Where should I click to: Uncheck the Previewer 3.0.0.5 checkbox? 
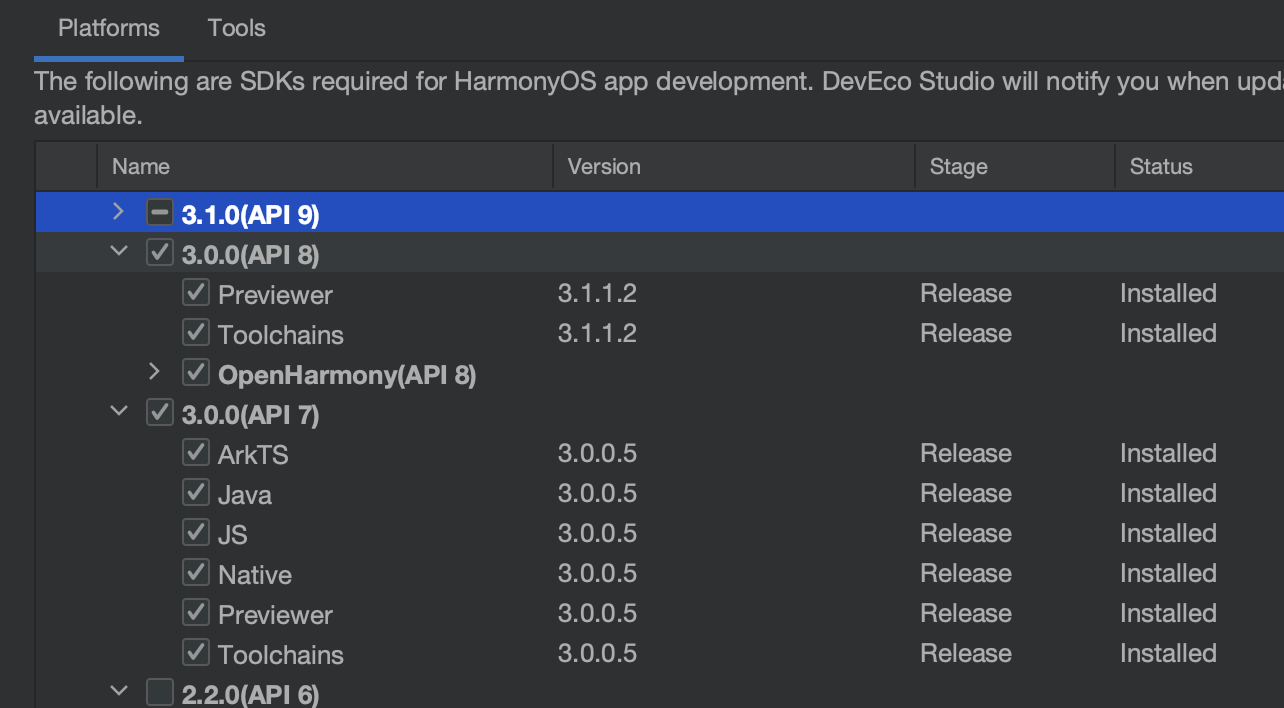pyautogui.click(x=196, y=613)
